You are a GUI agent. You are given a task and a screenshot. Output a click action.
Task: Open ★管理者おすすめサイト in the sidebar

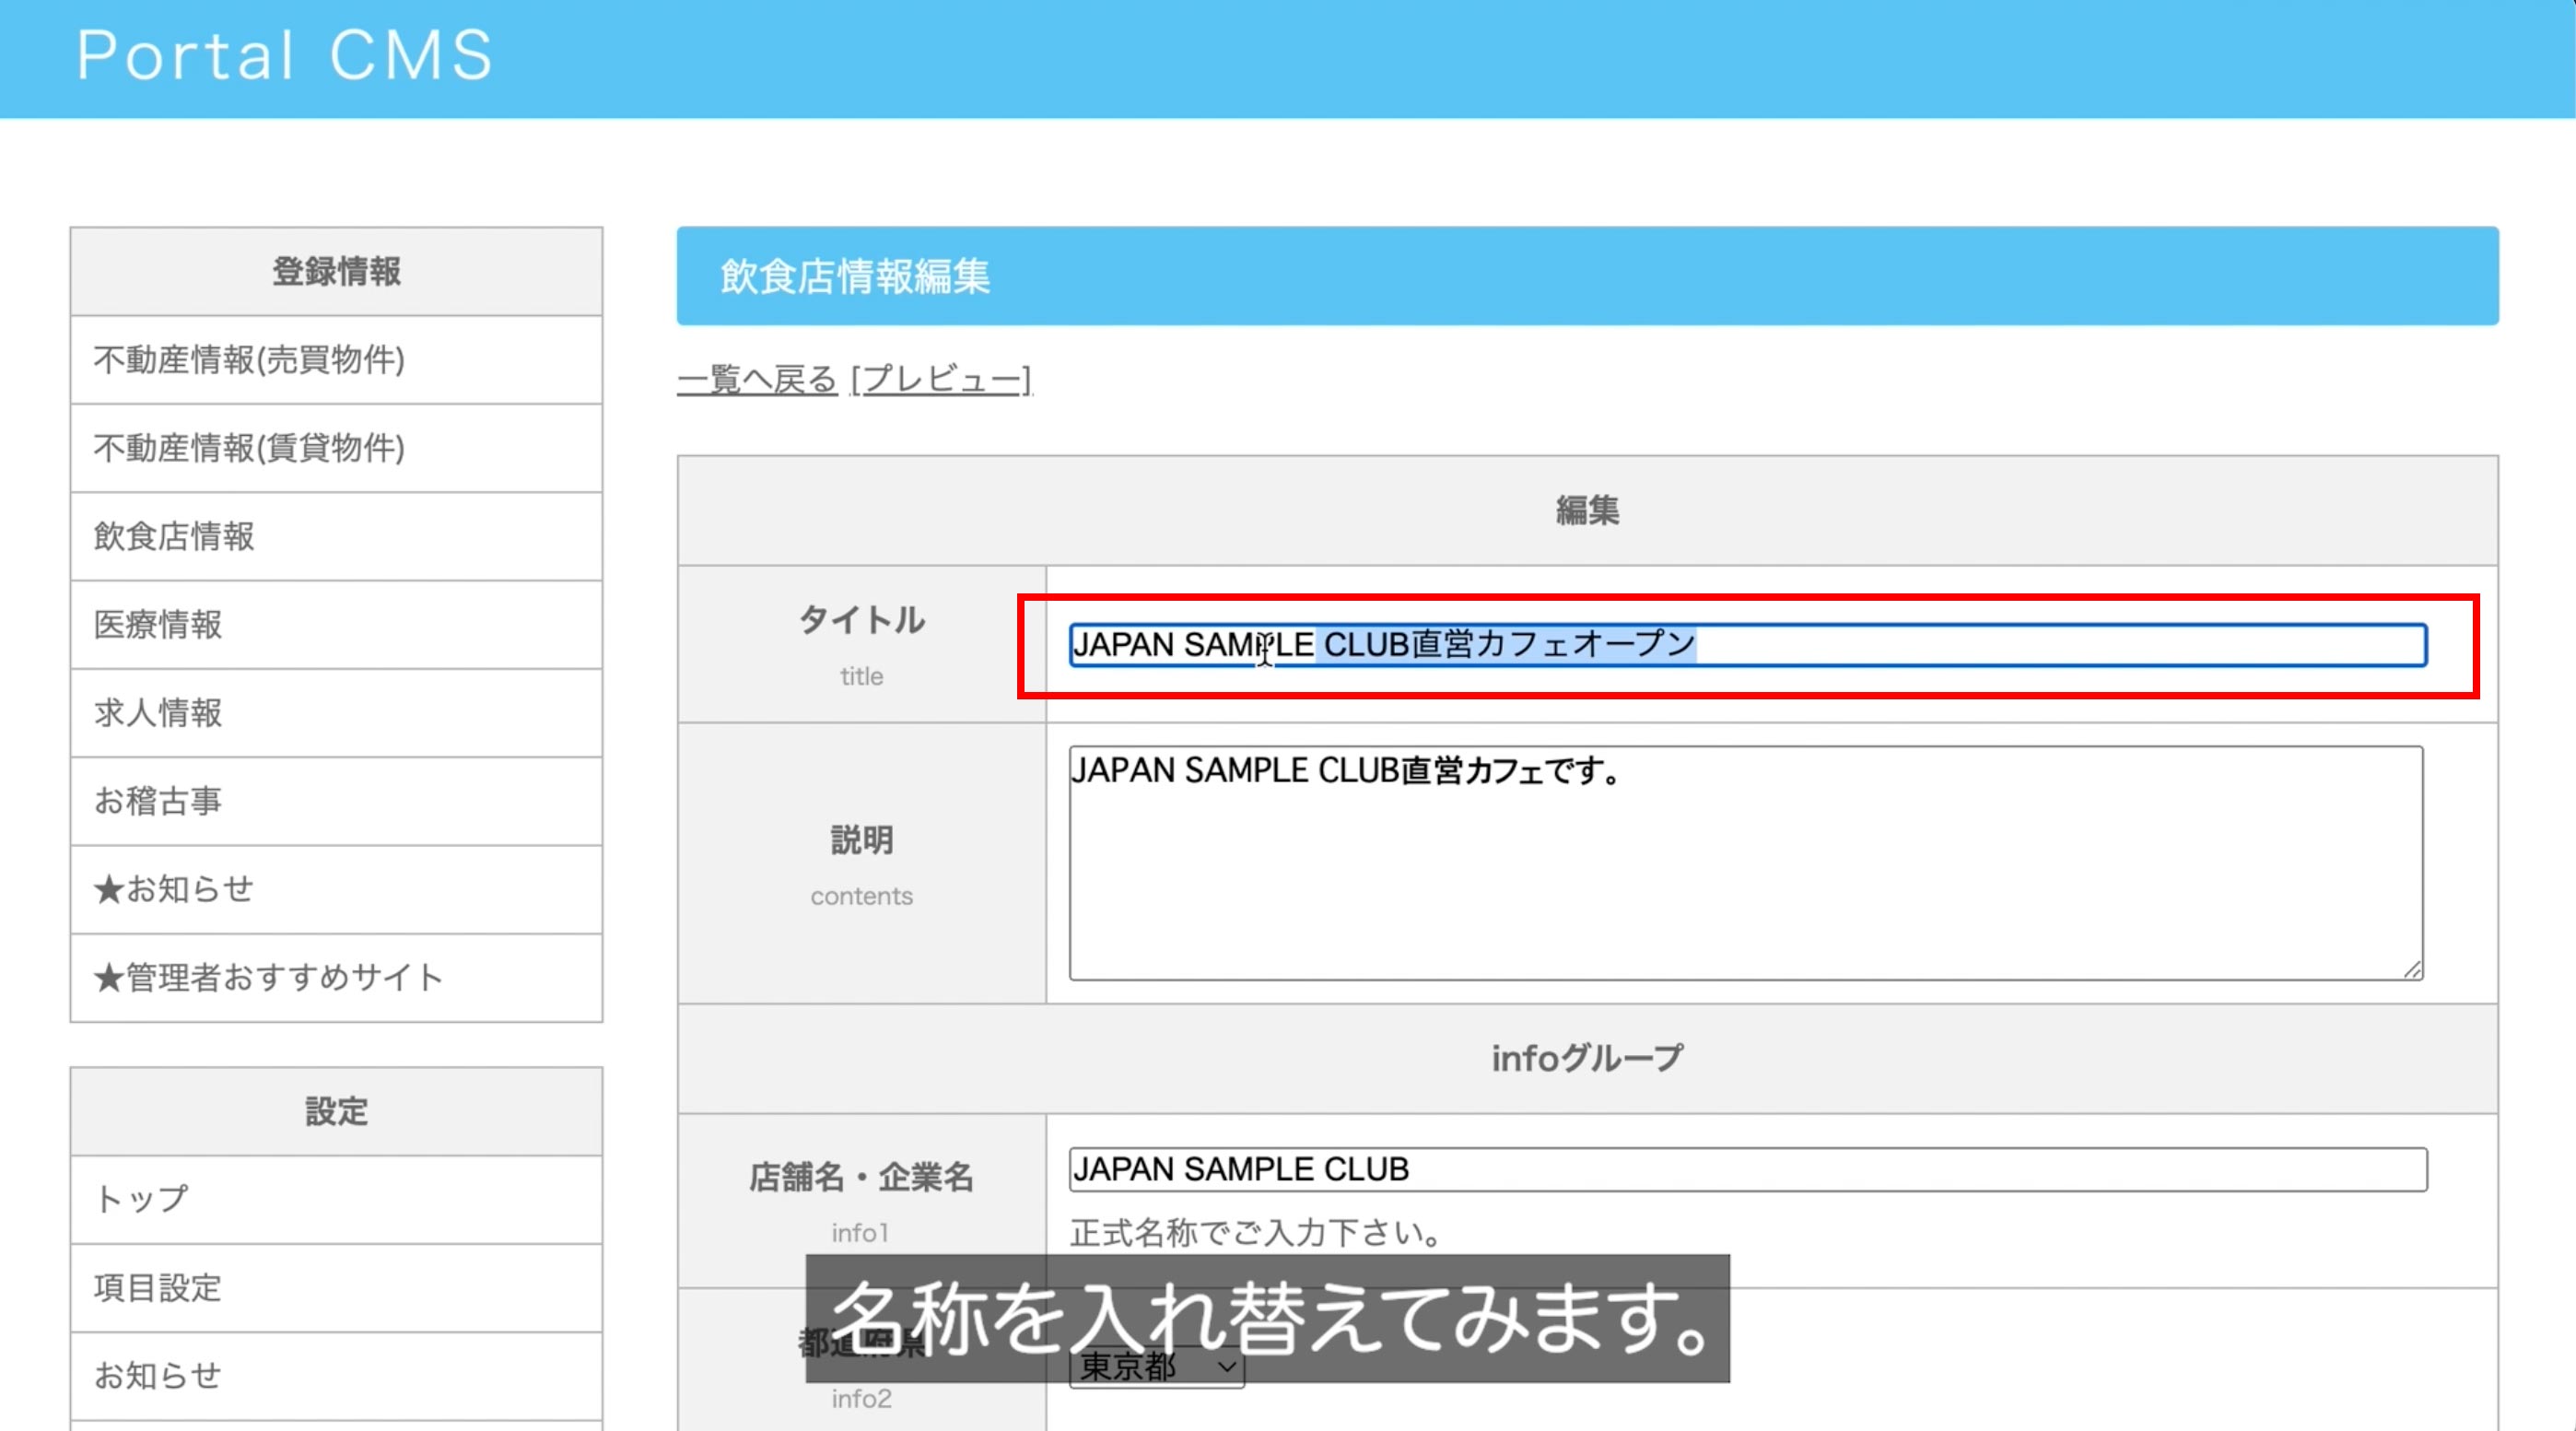coord(336,977)
